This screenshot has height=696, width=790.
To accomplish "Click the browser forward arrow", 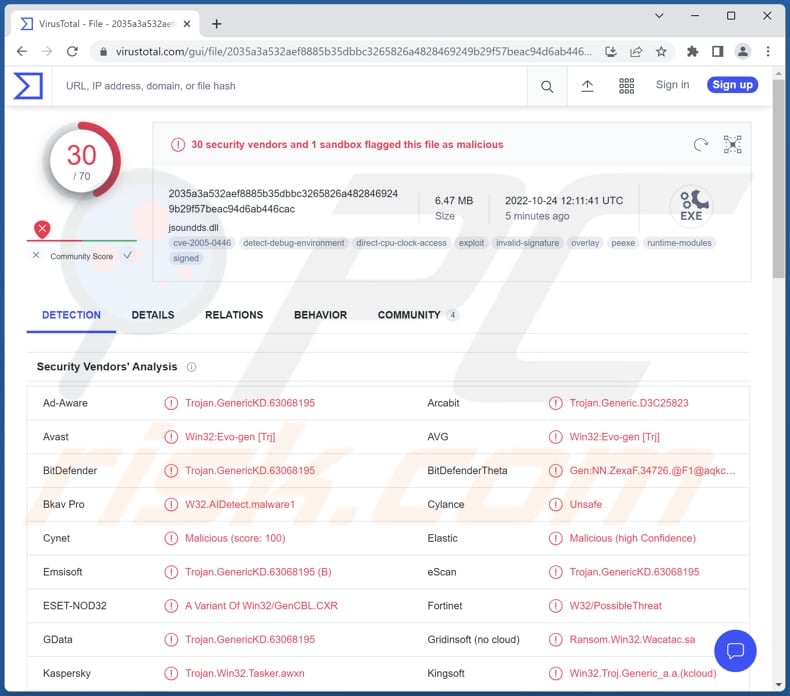I will (x=47, y=51).
